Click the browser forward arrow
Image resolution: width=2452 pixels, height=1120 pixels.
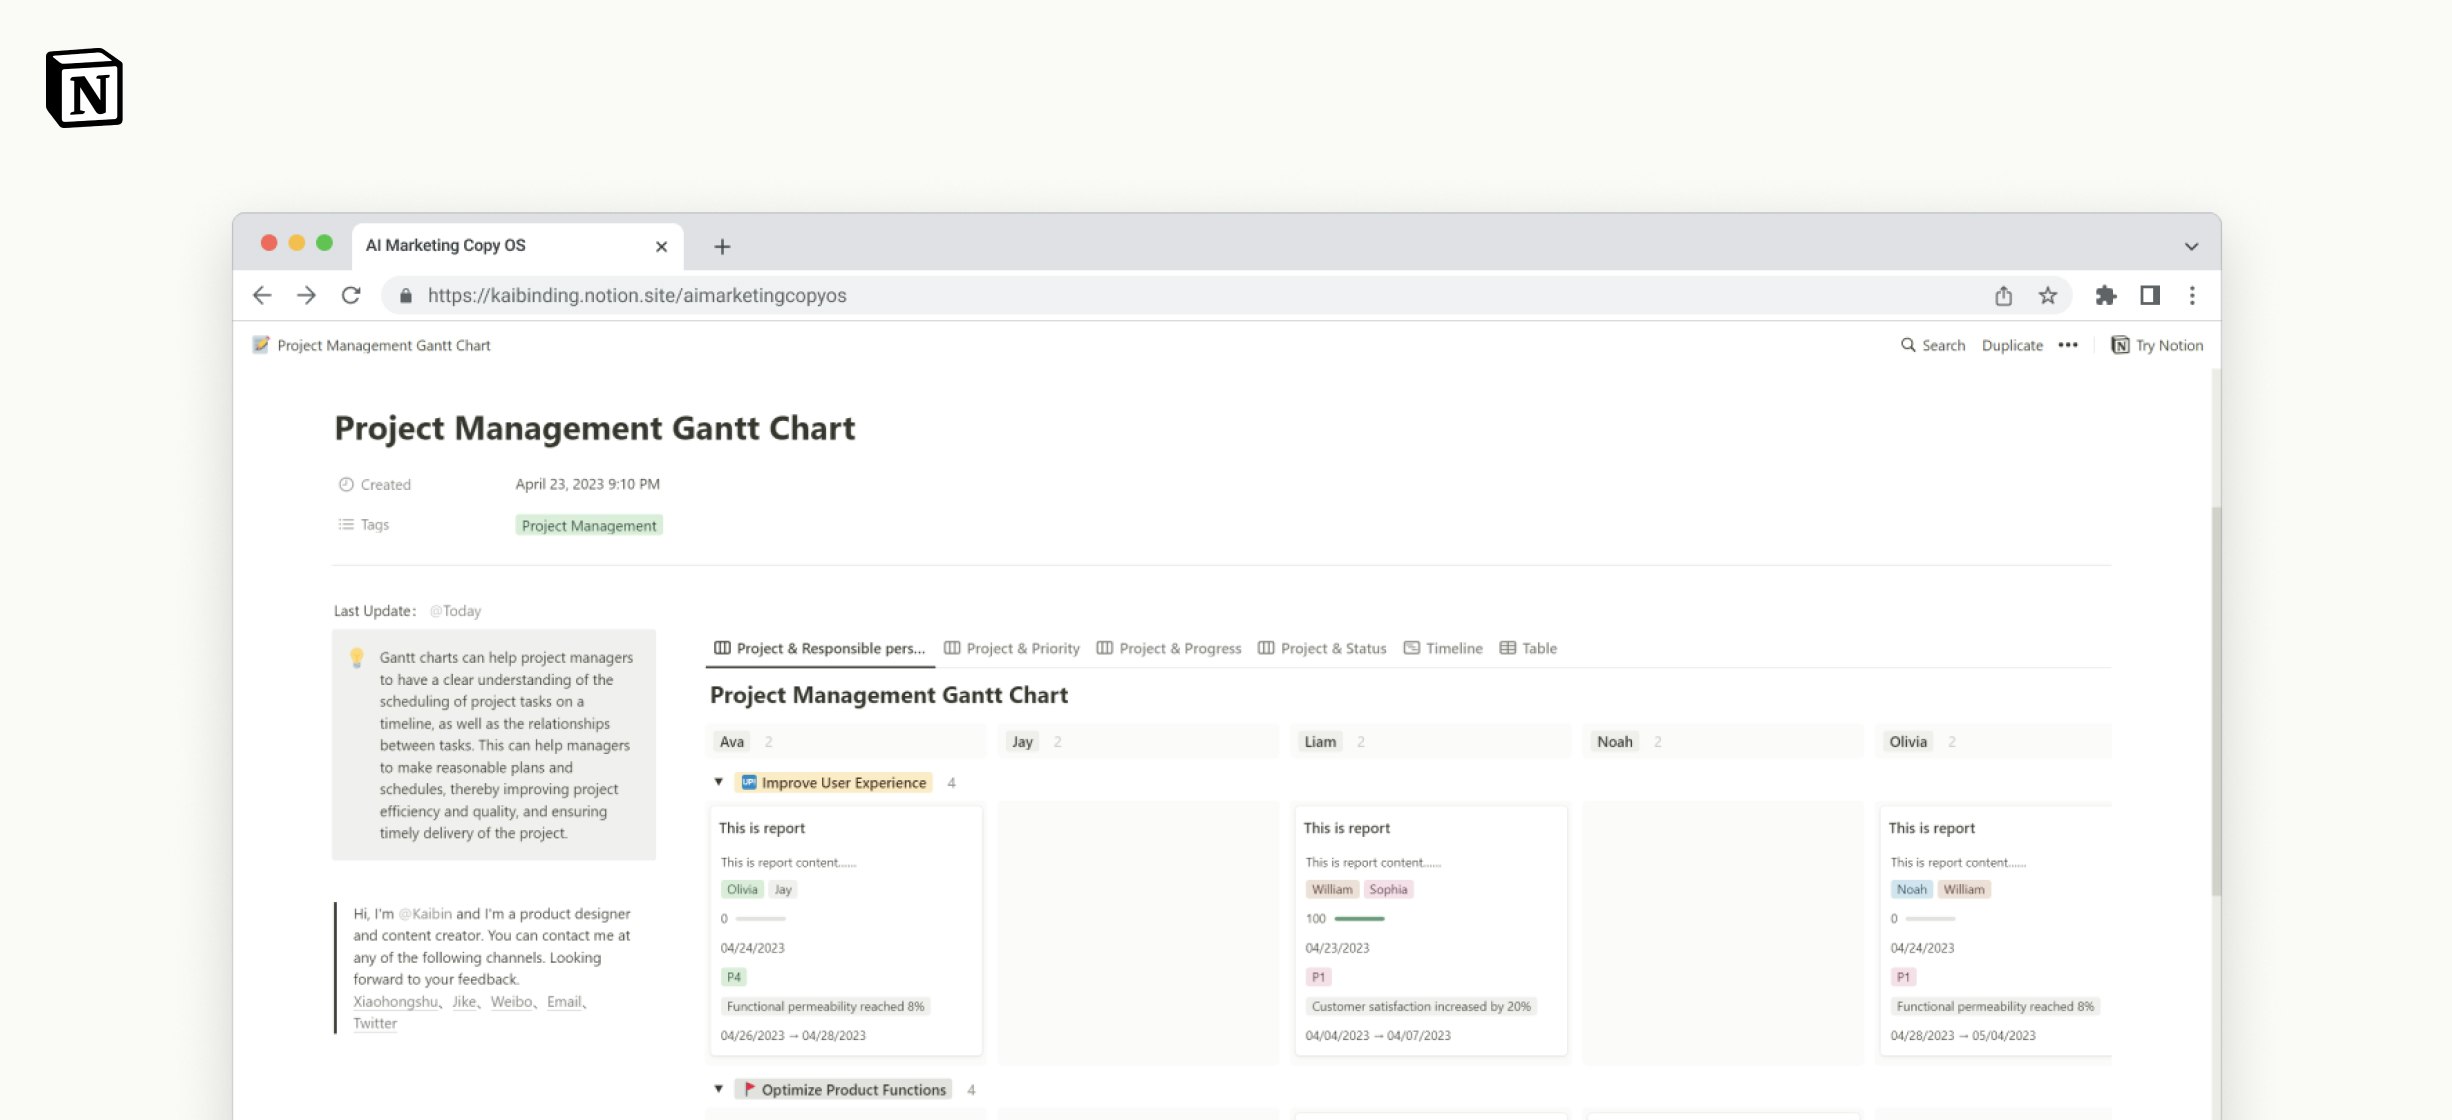(x=306, y=295)
